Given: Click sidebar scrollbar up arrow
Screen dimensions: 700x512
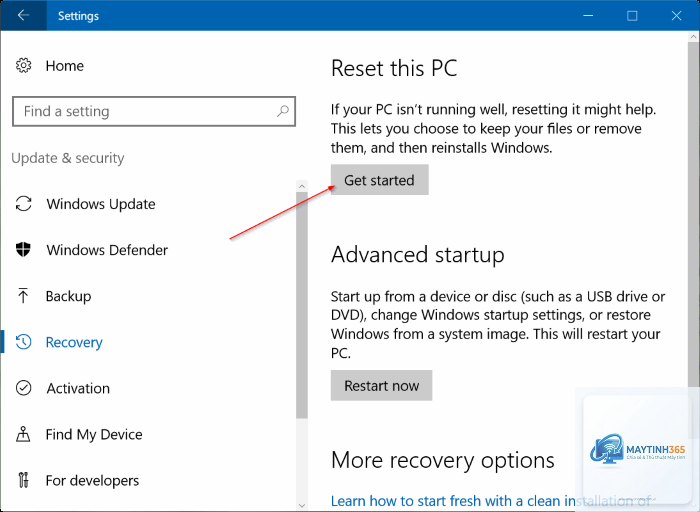Looking at the screenshot, I should [302, 186].
